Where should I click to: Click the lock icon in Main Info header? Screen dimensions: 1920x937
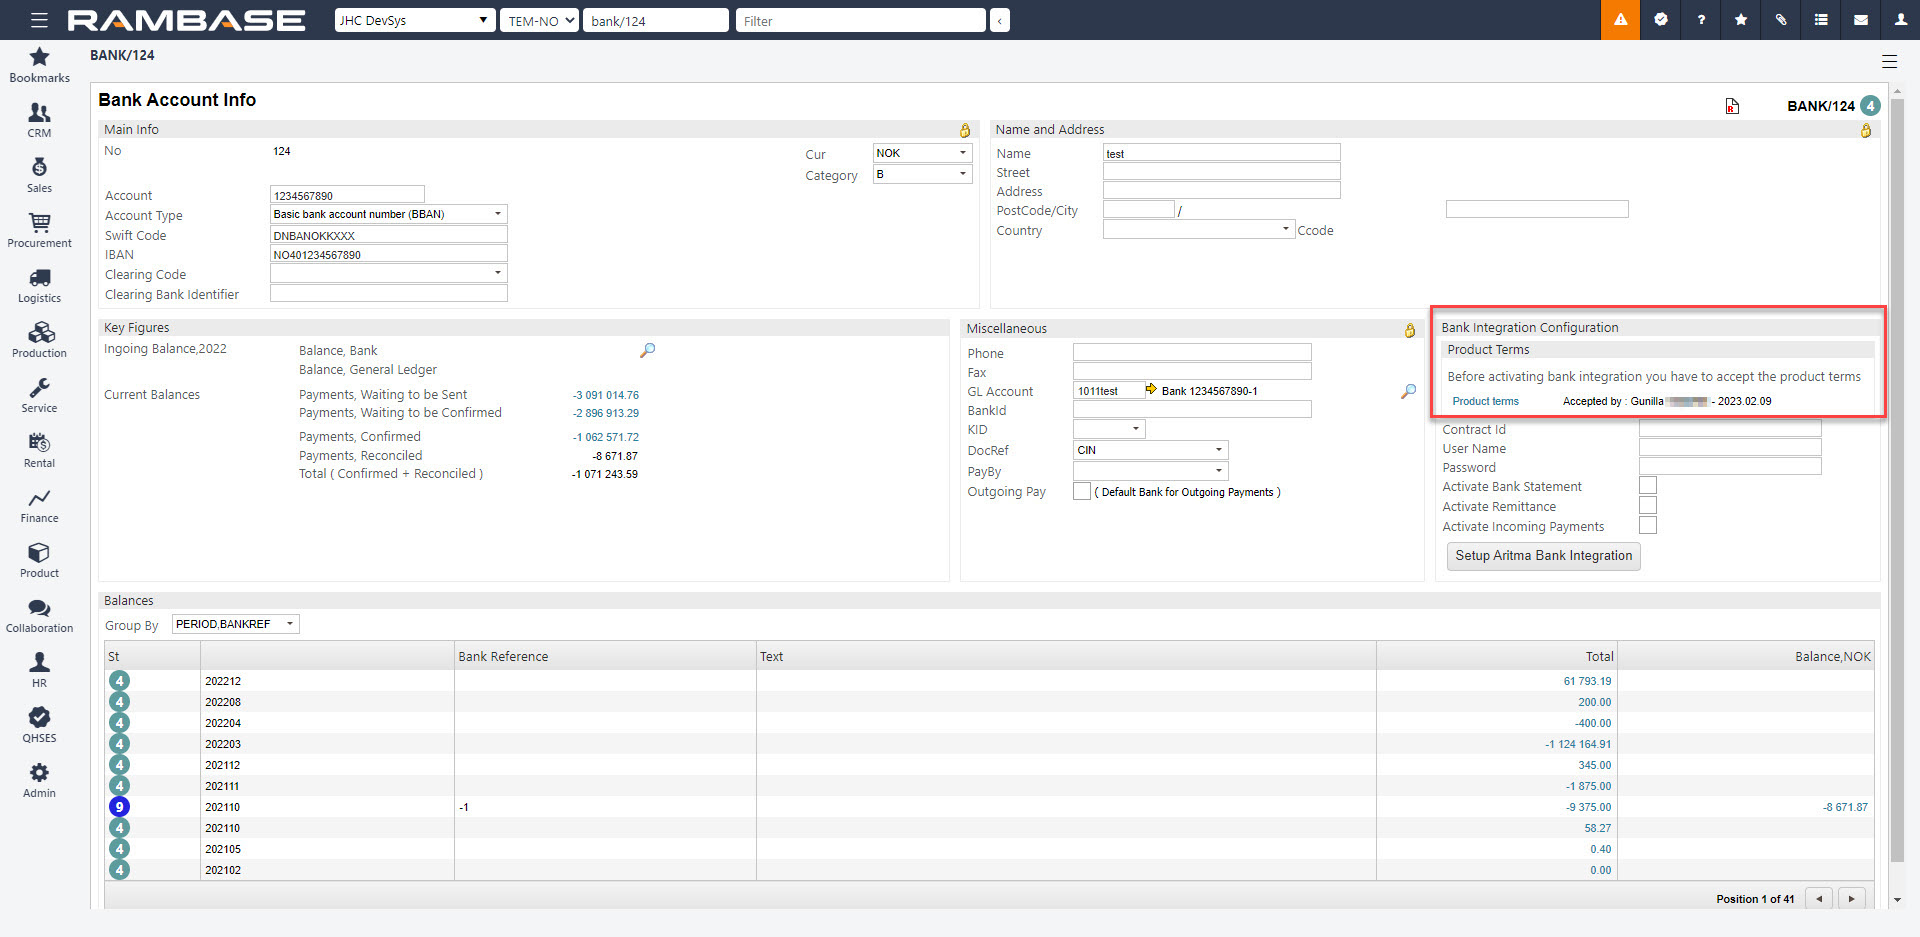[965, 130]
